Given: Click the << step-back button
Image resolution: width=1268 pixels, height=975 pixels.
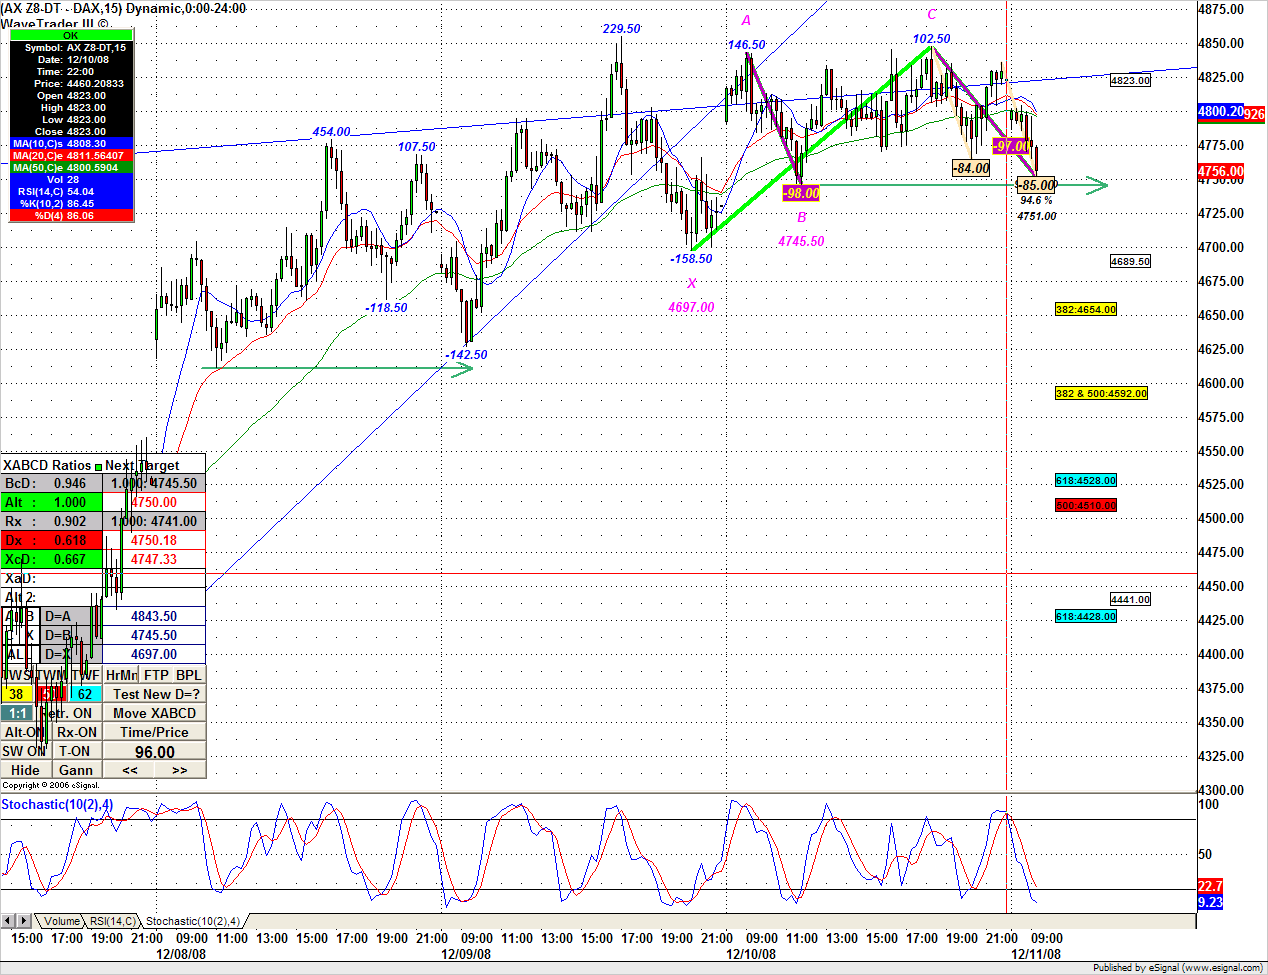Looking at the screenshot, I should (x=129, y=770).
